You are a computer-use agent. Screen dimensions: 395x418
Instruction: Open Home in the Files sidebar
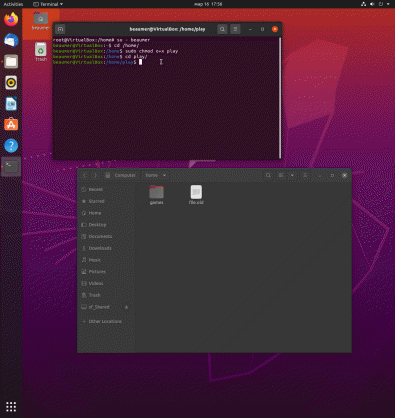click(x=106, y=213)
